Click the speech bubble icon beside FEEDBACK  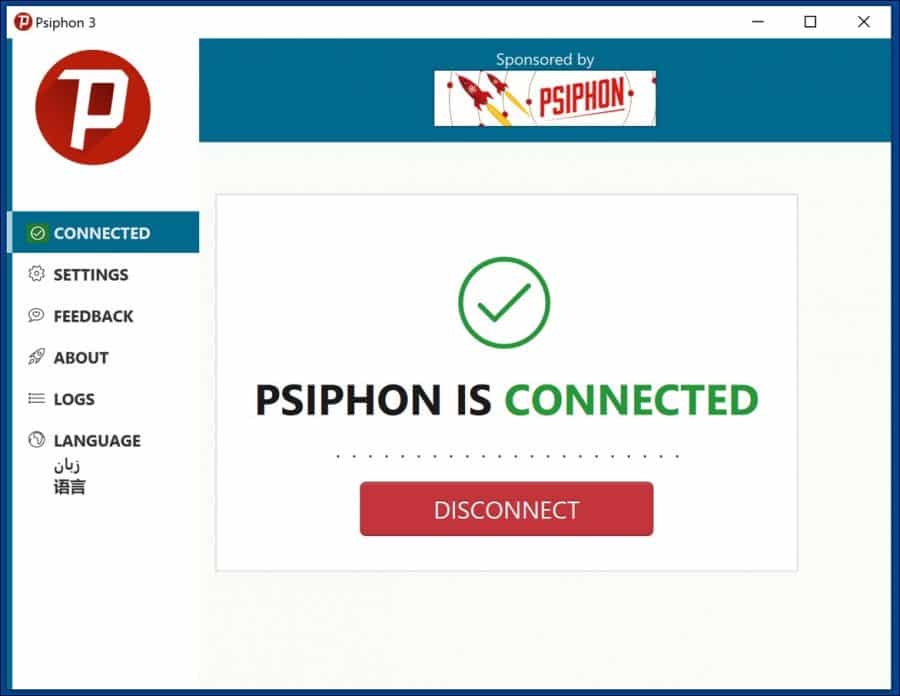36,315
